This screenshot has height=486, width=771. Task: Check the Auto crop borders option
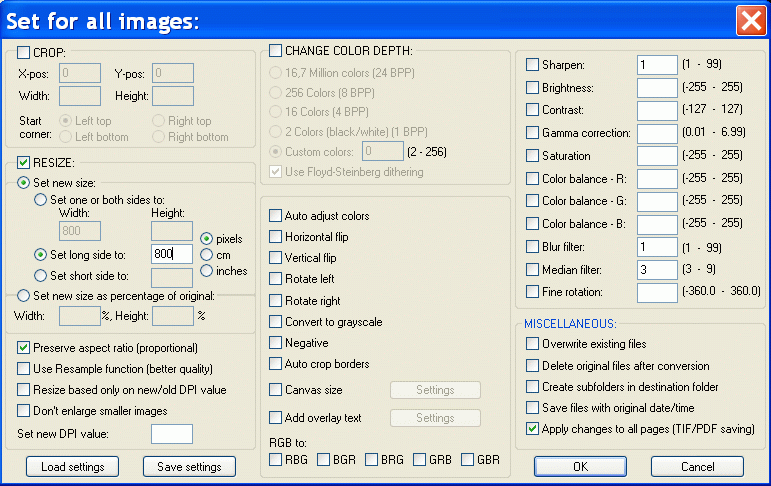(x=276, y=364)
